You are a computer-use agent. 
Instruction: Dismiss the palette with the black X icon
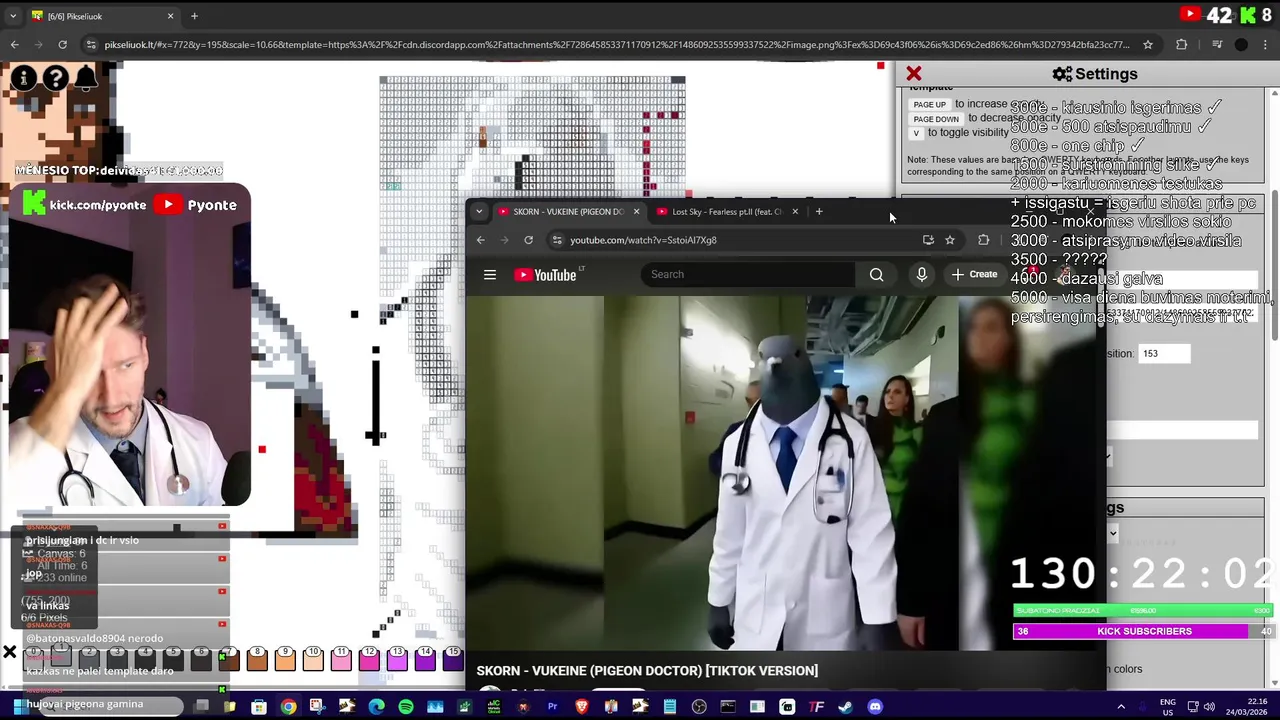coord(9,653)
